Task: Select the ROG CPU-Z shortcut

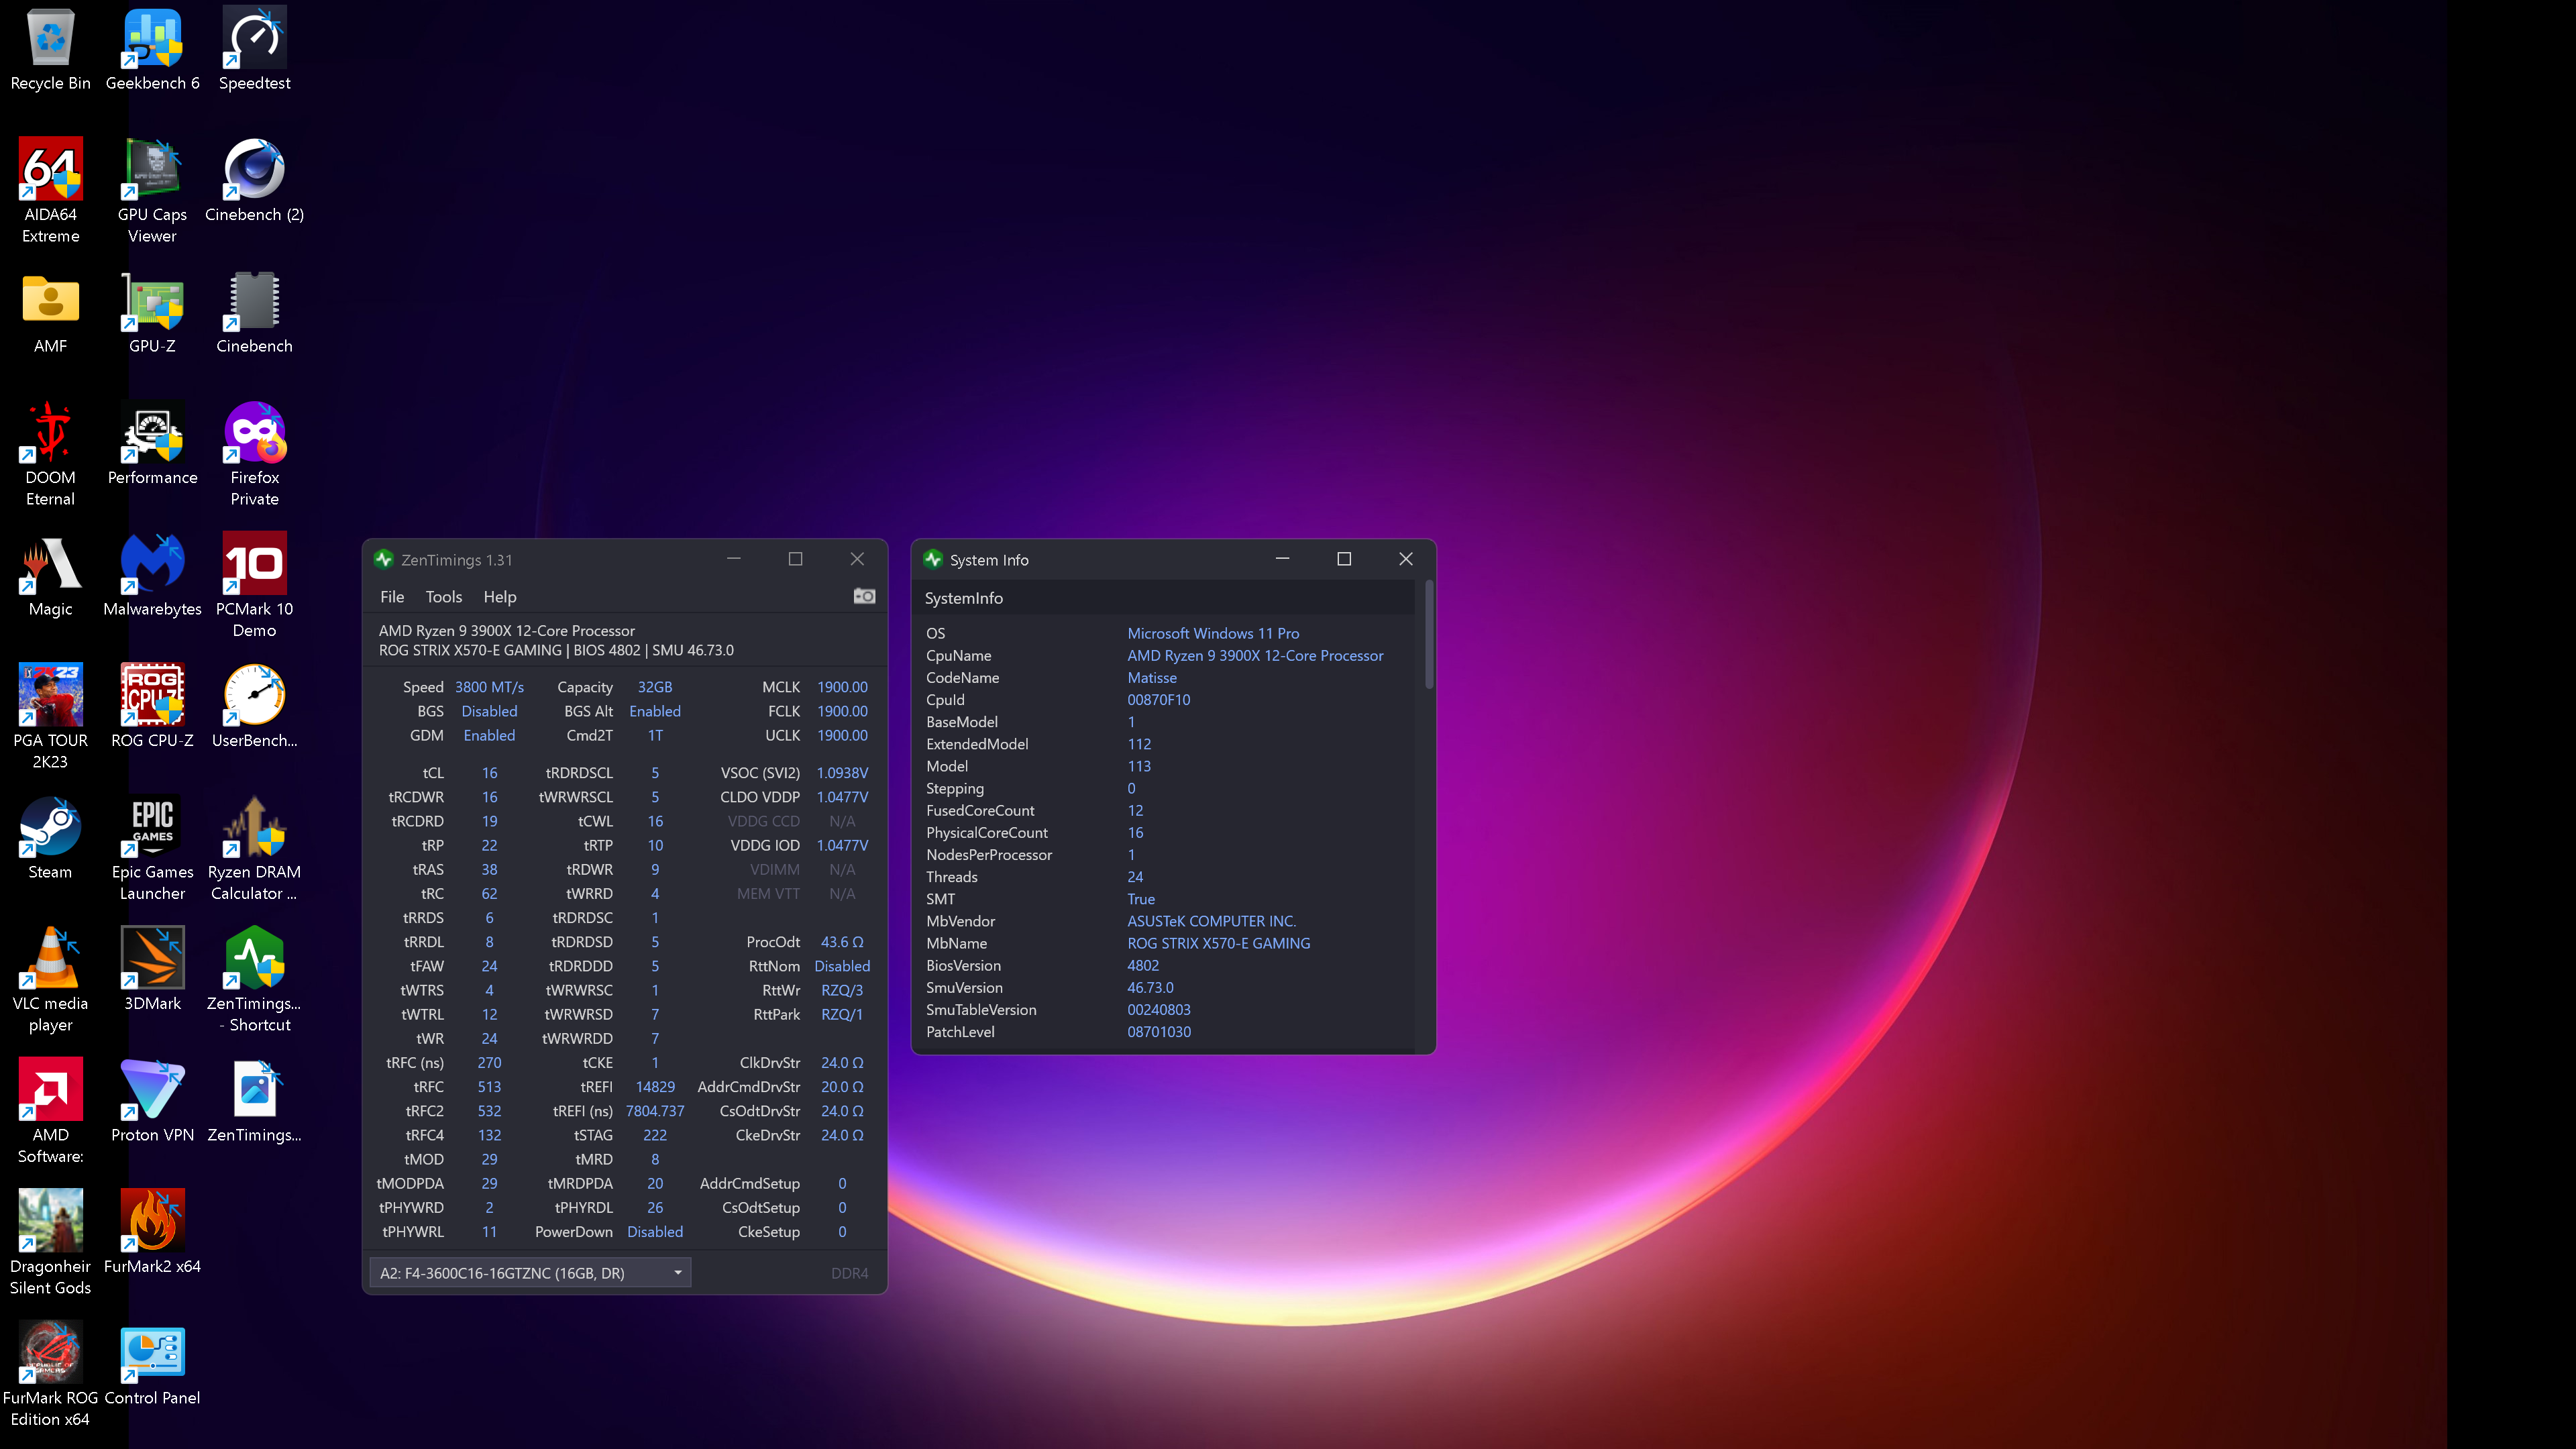Action: [x=152, y=707]
